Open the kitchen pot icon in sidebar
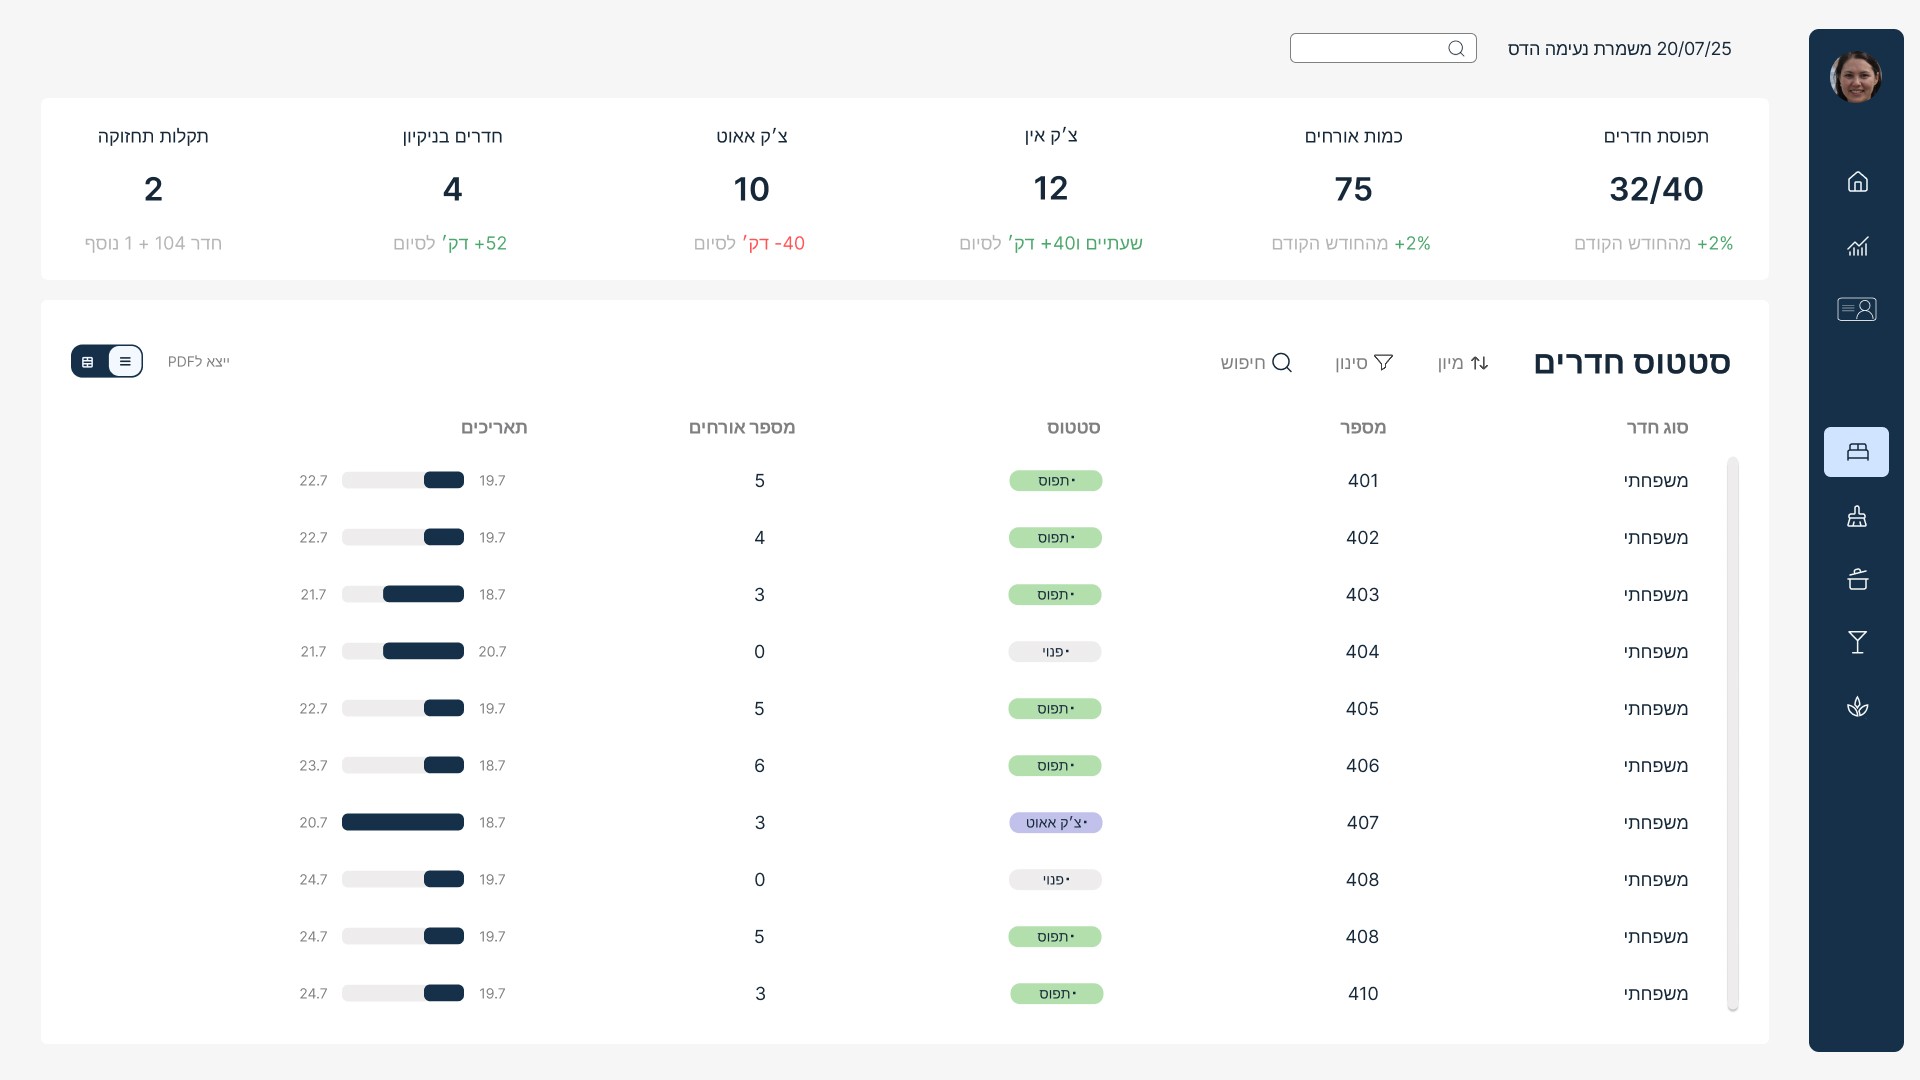1920x1080 pixels. point(1857,579)
